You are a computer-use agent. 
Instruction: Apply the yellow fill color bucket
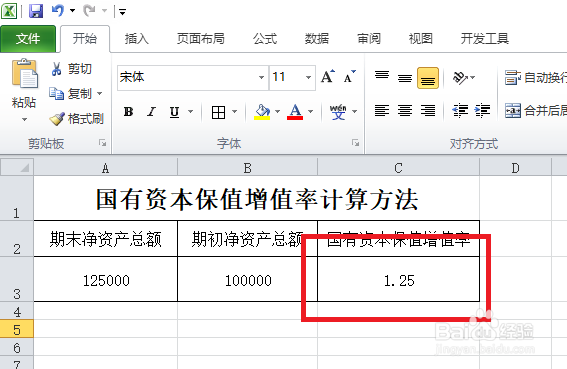point(263,112)
